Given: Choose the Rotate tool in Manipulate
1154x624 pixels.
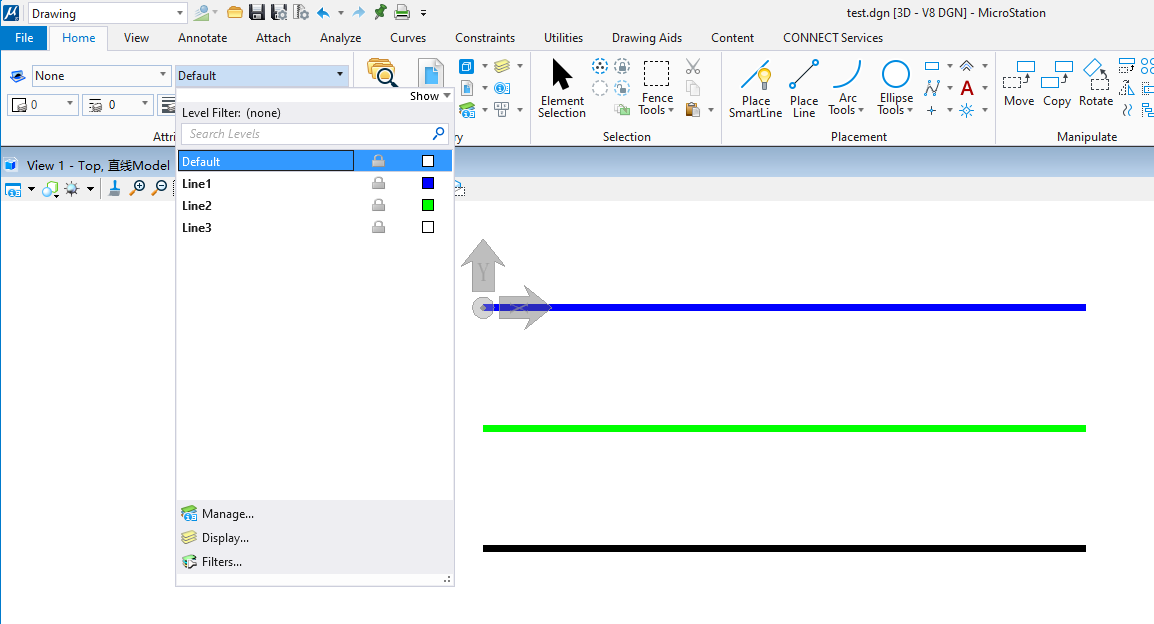Looking at the screenshot, I should click(x=1096, y=84).
